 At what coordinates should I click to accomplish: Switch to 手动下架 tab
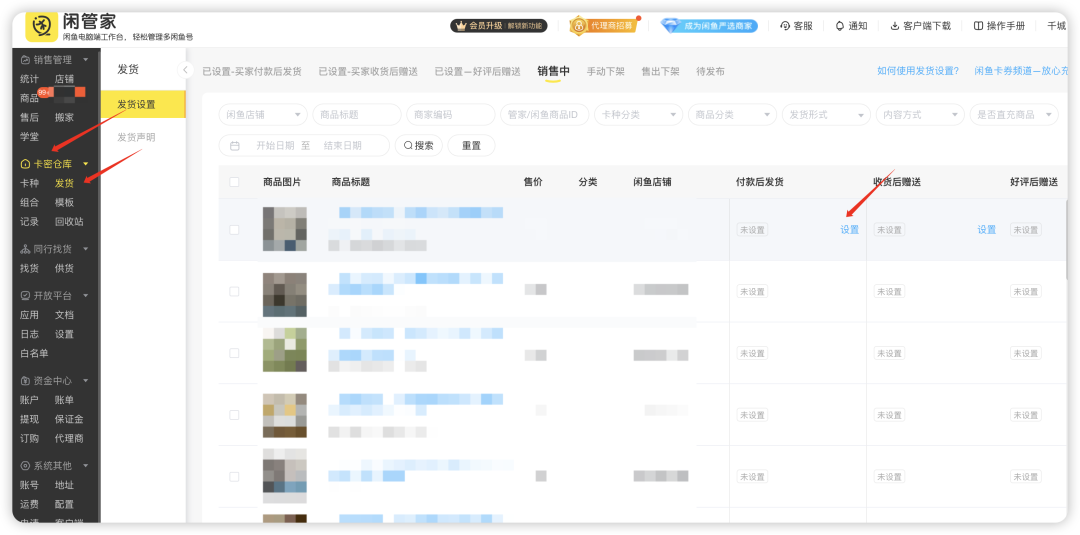605,72
